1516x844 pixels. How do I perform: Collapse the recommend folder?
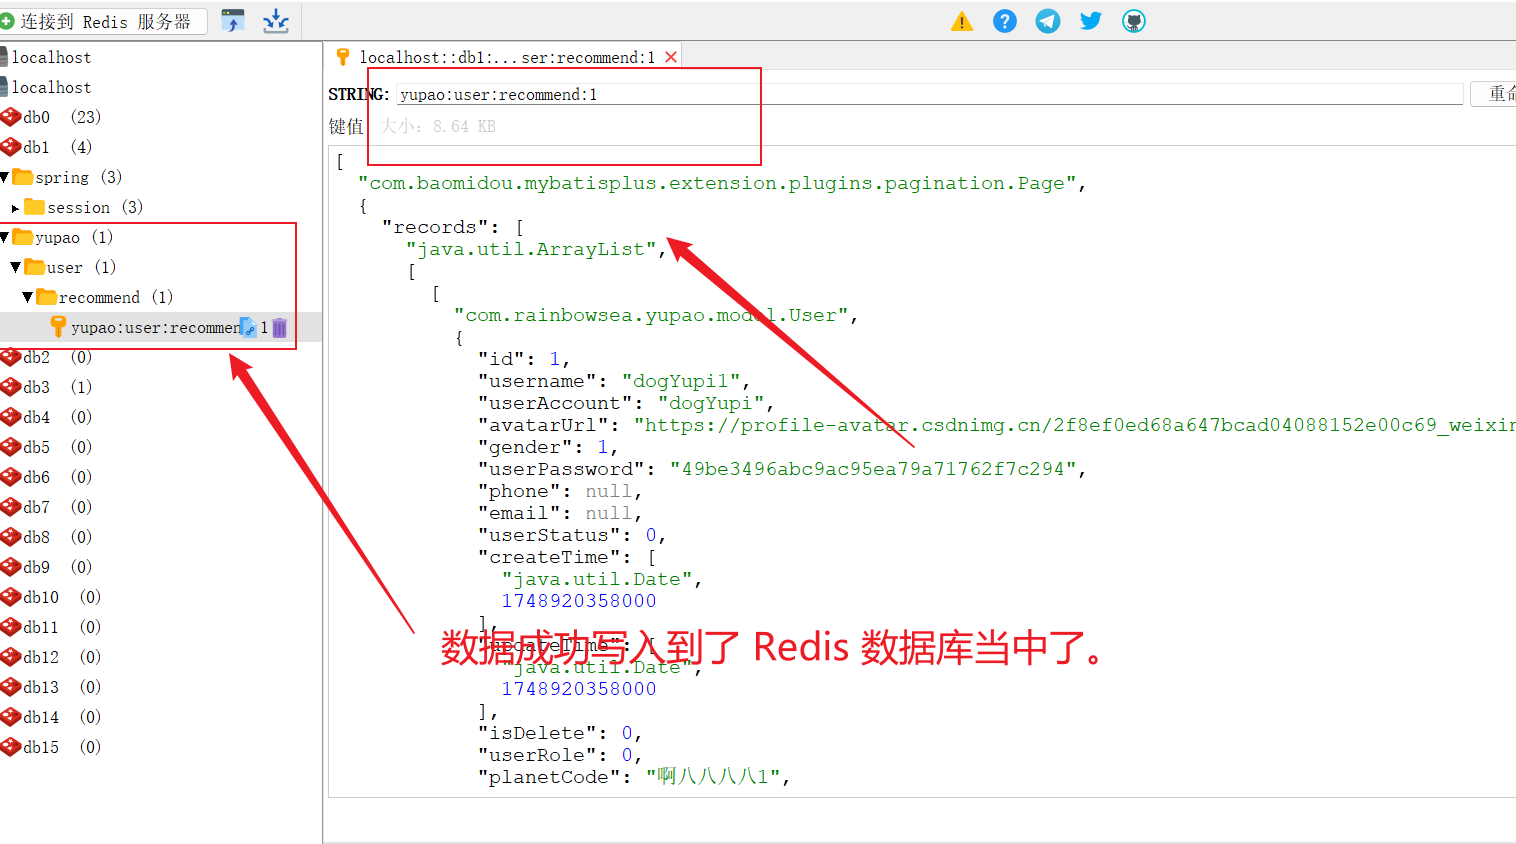click(27, 297)
